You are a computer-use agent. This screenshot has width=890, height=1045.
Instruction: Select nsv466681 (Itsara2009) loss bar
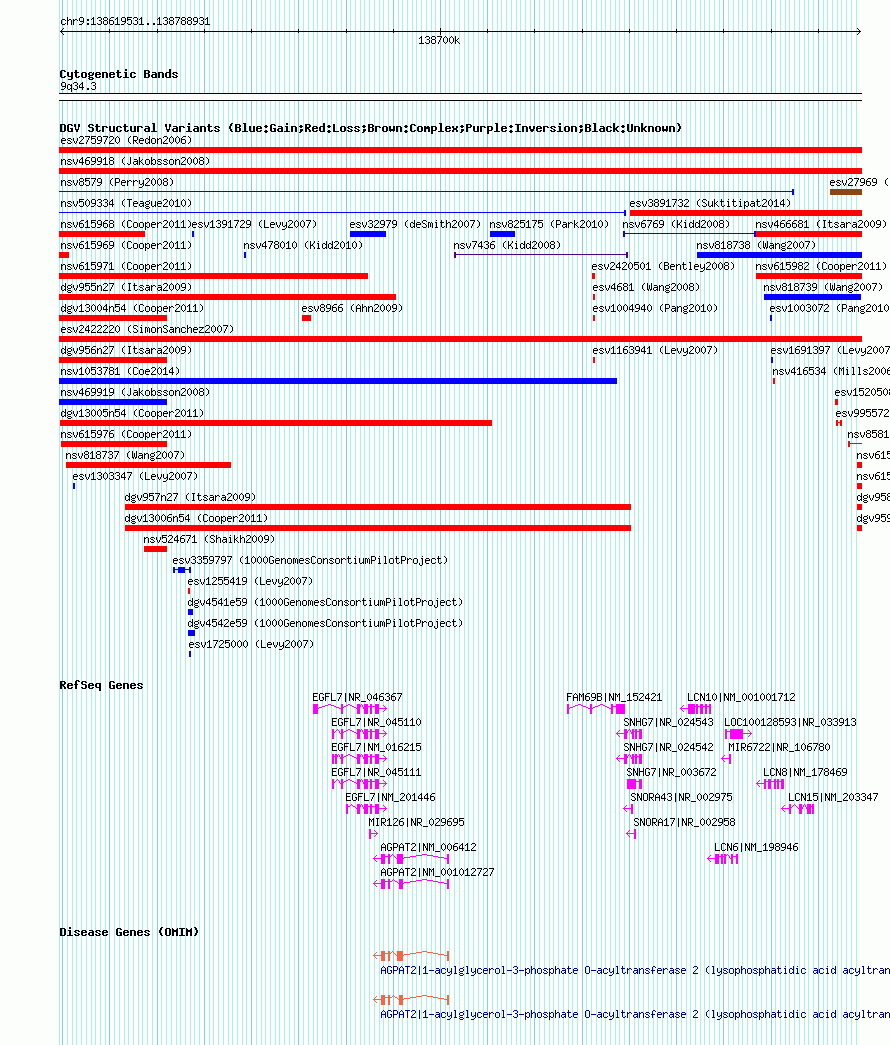(x=809, y=234)
